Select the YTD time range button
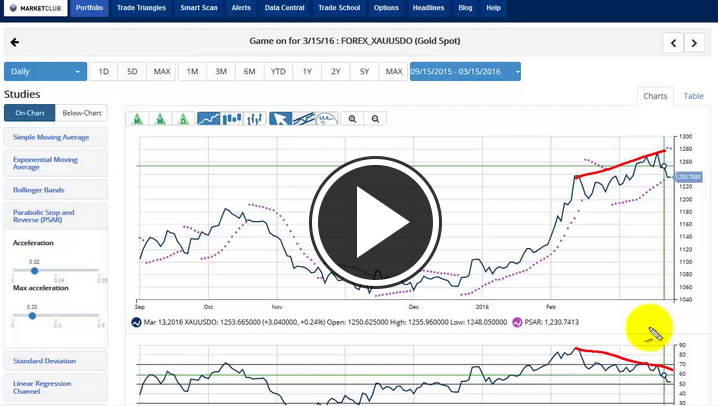This screenshot has height=406, width=718. tap(278, 72)
